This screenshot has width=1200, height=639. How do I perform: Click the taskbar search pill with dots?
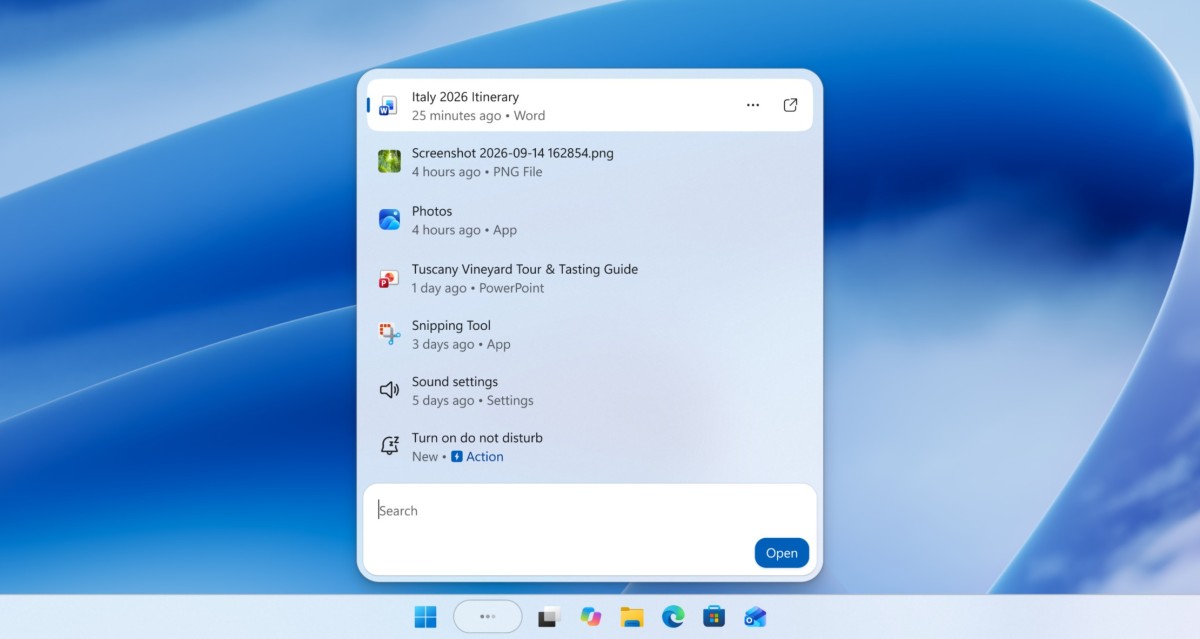pyautogui.click(x=487, y=616)
